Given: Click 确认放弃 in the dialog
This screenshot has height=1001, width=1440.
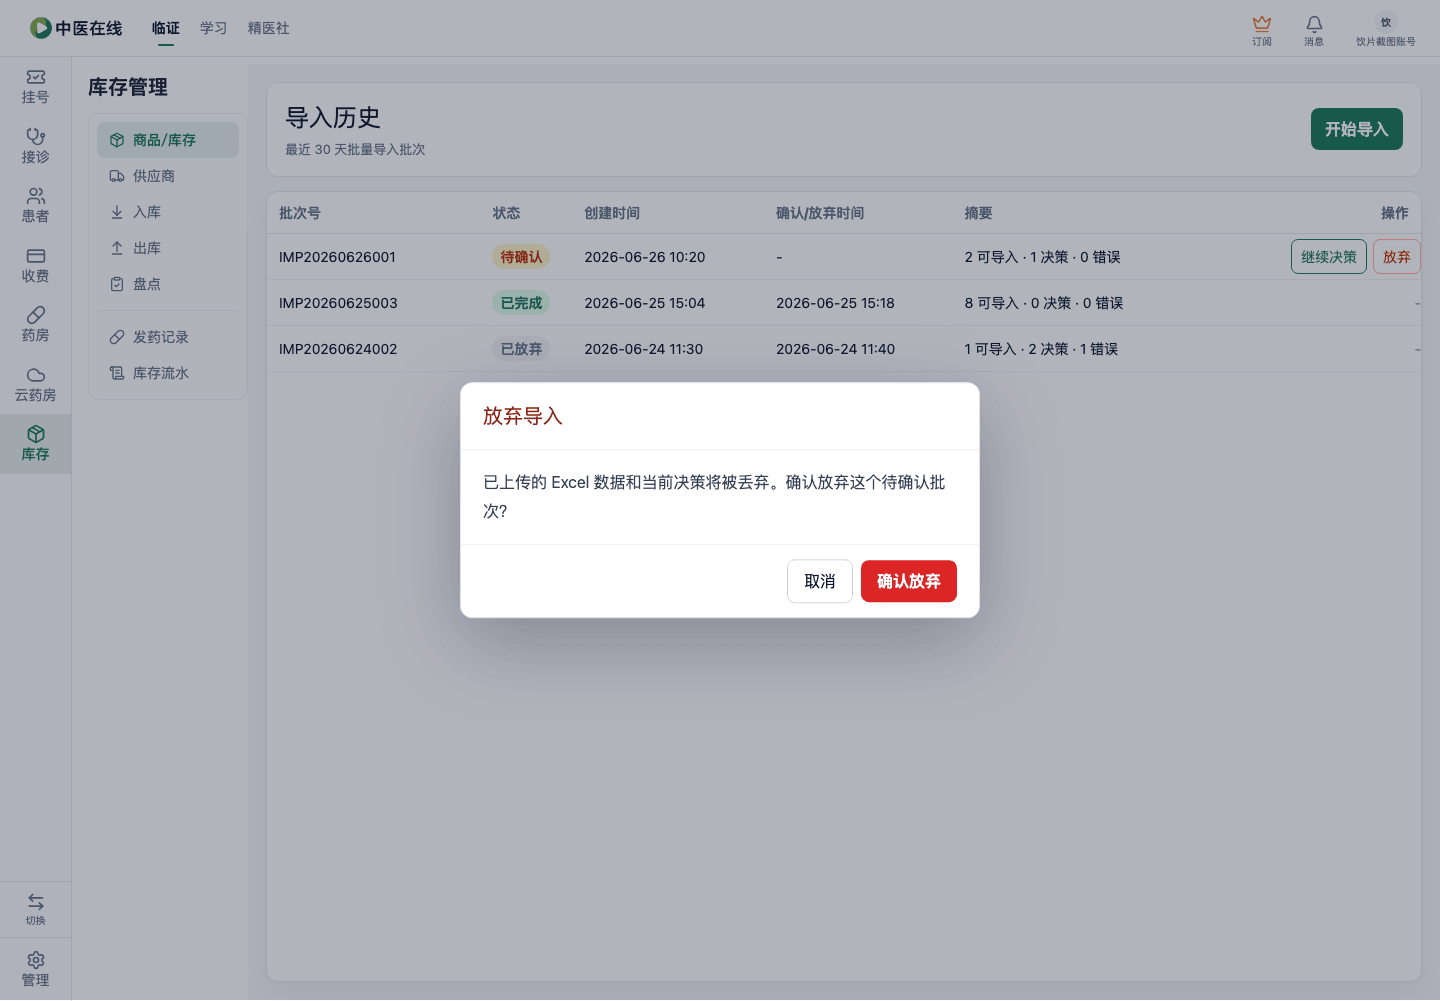Looking at the screenshot, I should point(909,581).
